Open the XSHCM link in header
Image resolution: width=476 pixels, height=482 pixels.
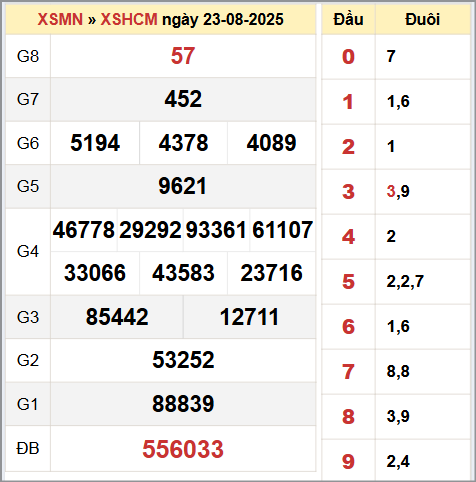129,19
